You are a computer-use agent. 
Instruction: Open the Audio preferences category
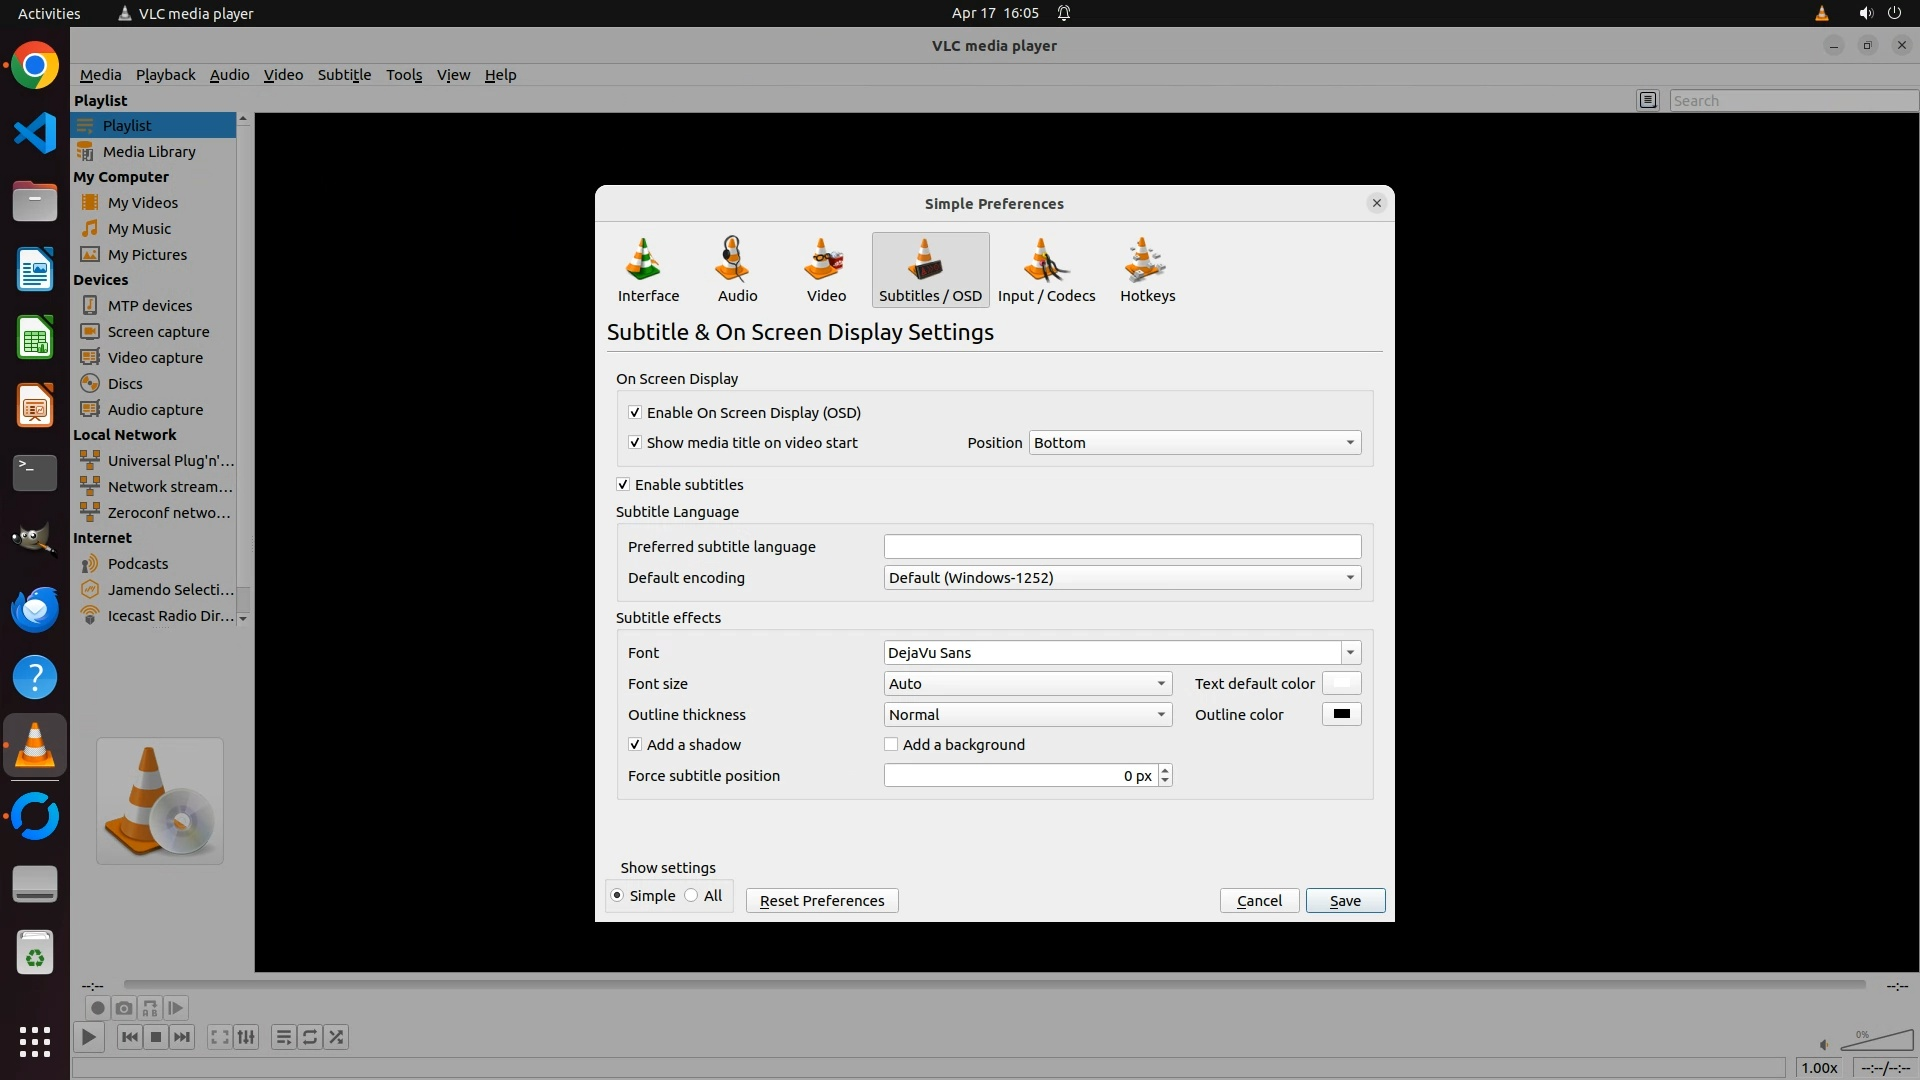pos(737,269)
